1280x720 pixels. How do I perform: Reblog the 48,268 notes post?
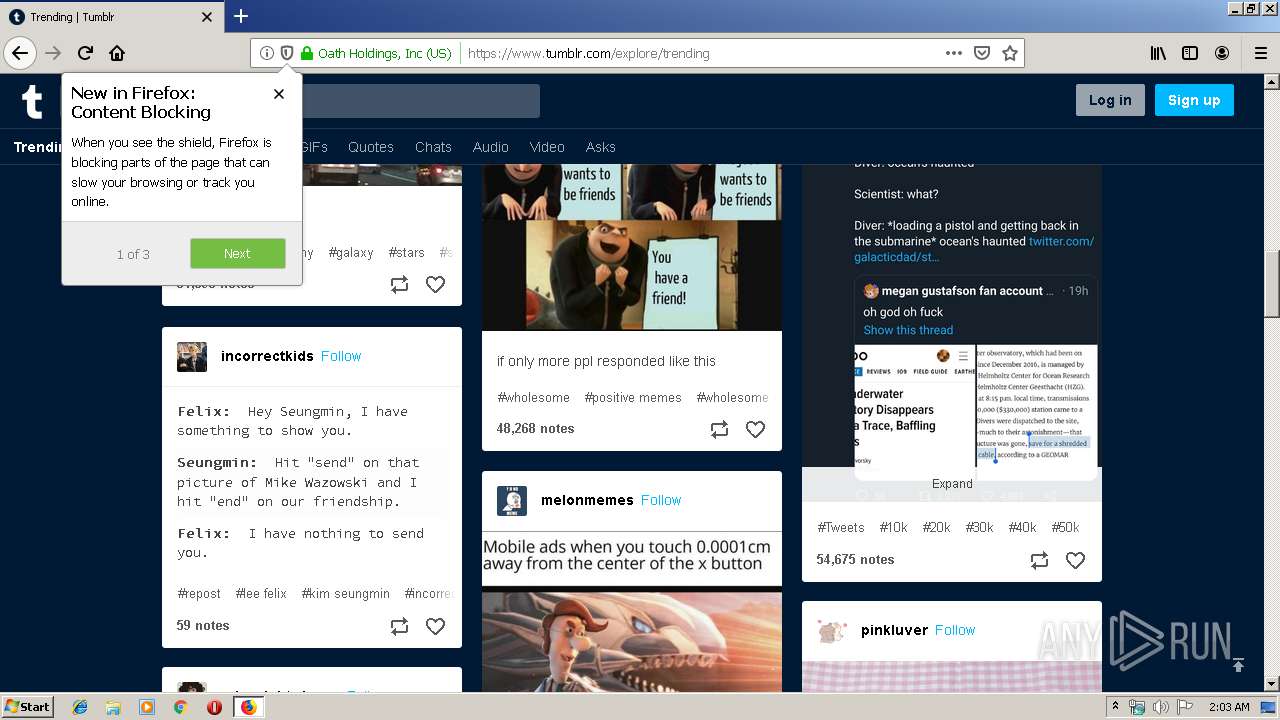[x=720, y=429]
